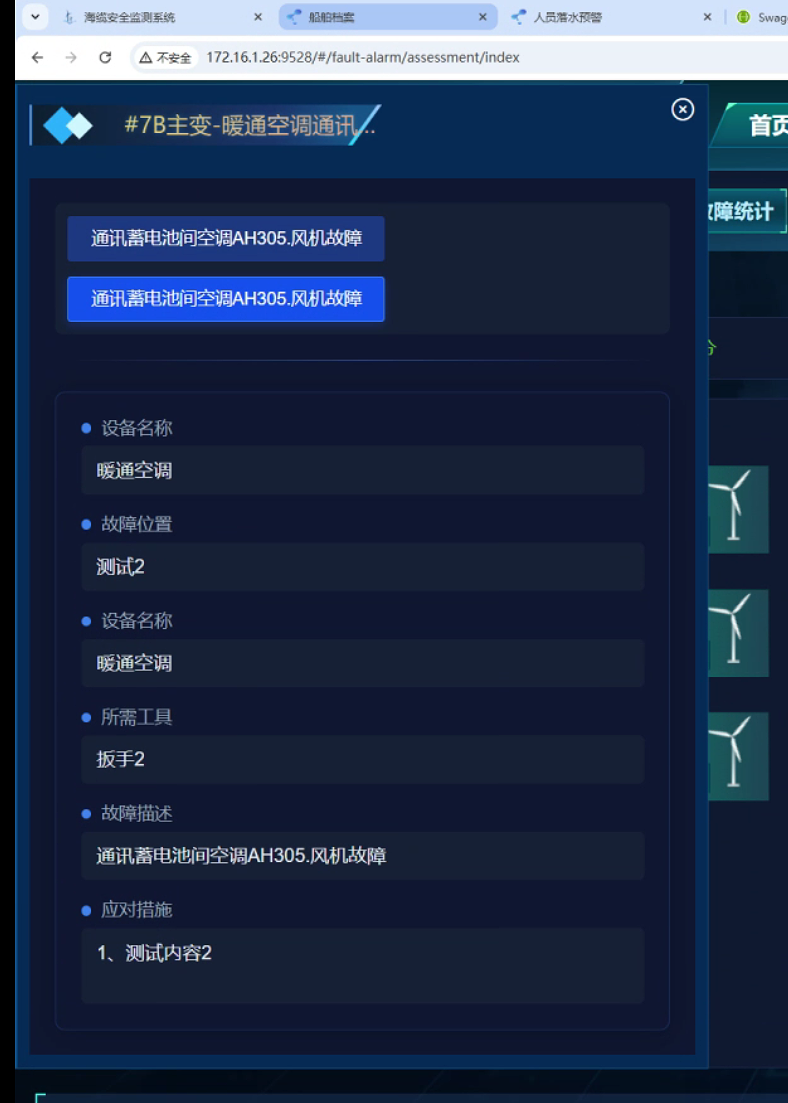Close the 海缆安全监测系统 browser tab
This screenshot has width=788, height=1103.
(257, 17)
